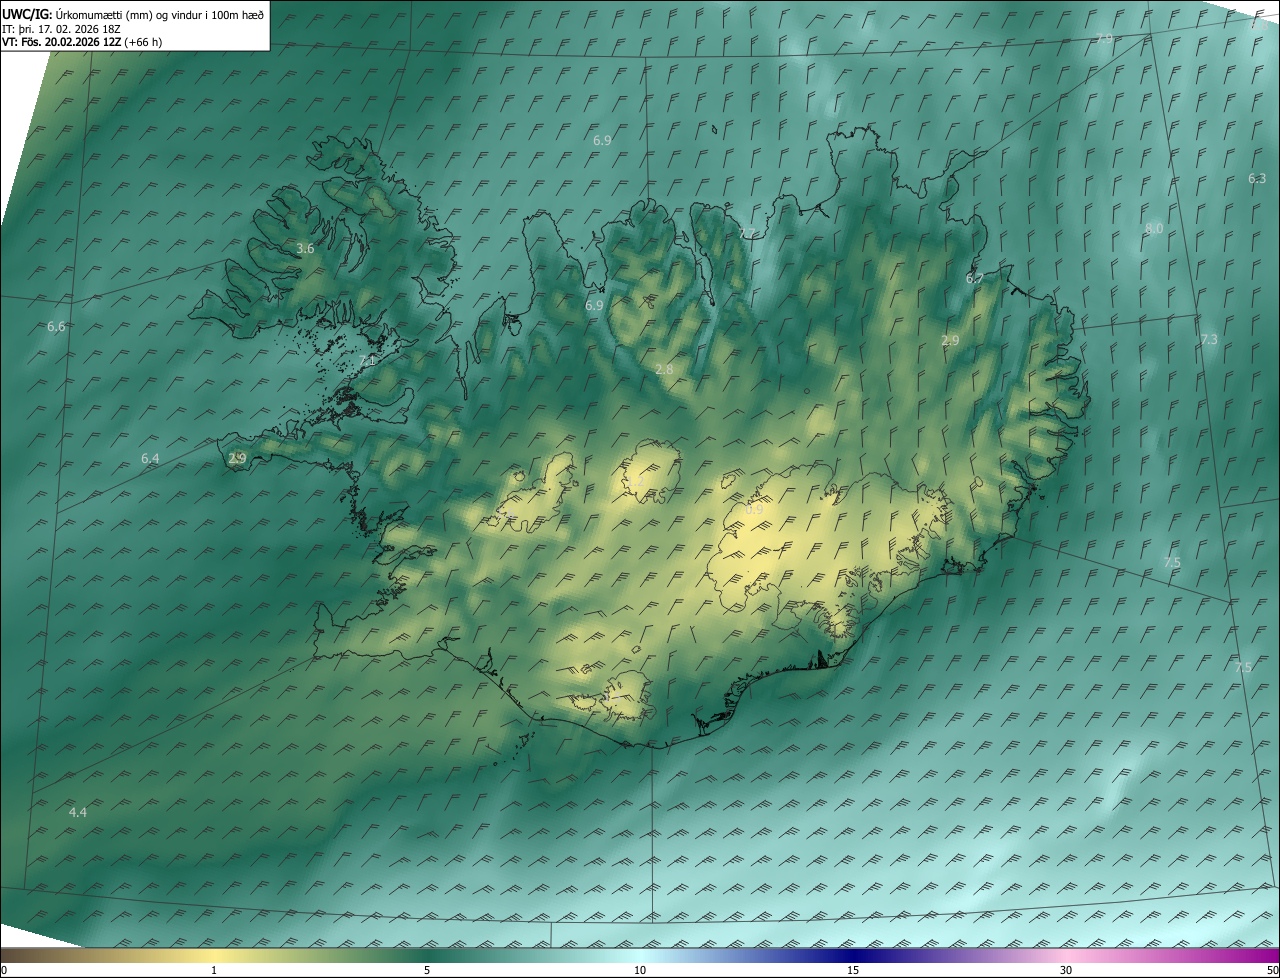Image resolution: width=1280 pixels, height=978 pixels.
Task: Pick the 6.4 value on the map
Action: (x=150, y=458)
